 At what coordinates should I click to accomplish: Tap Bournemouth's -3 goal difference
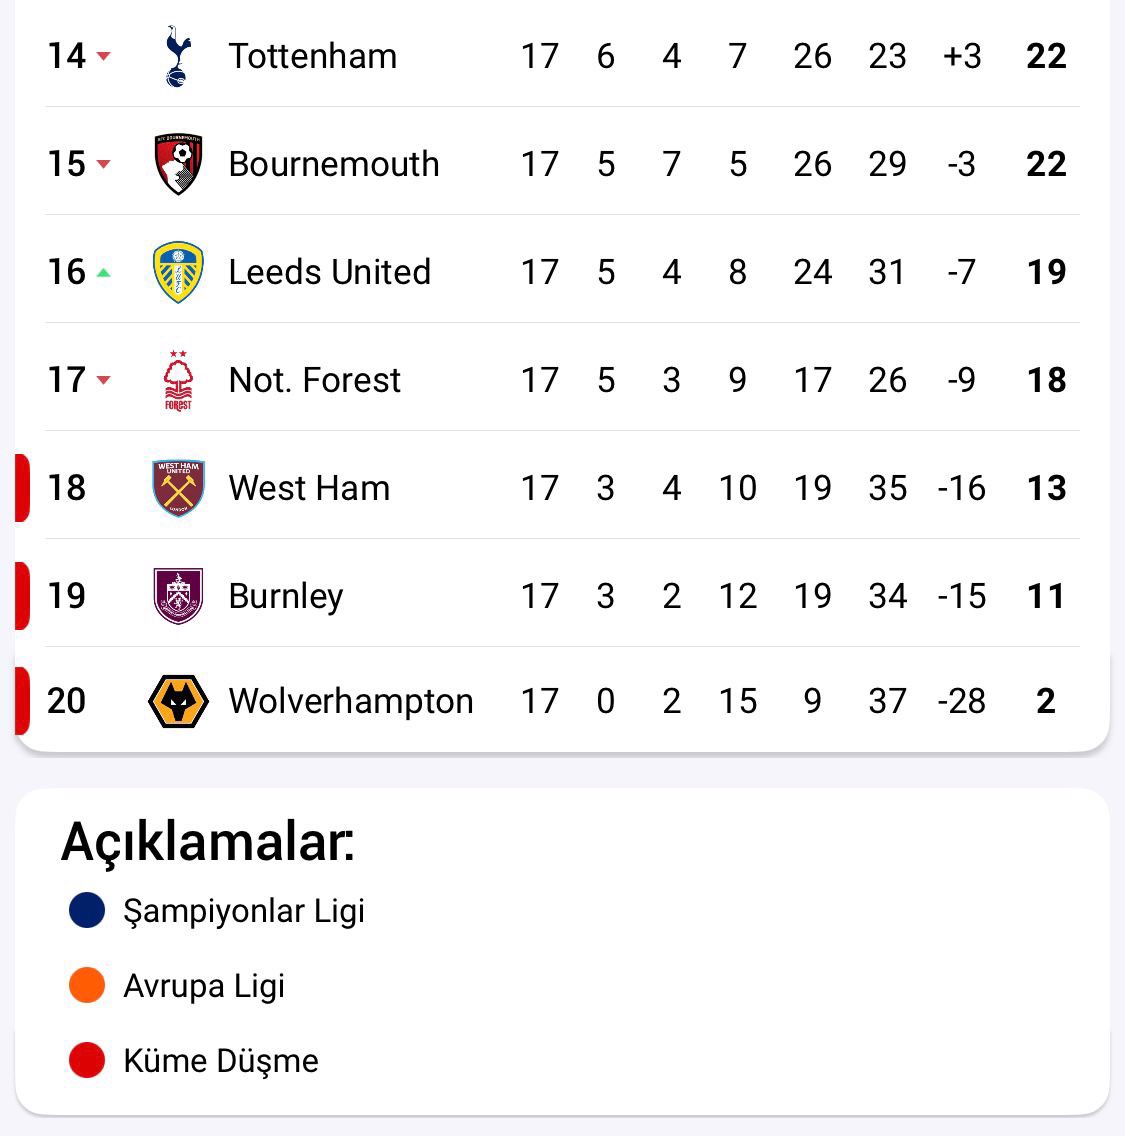point(961,164)
